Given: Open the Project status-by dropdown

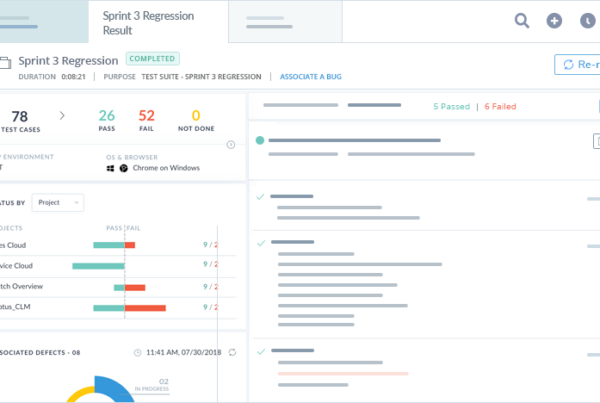Looking at the screenshot, I should coord(58,202).
